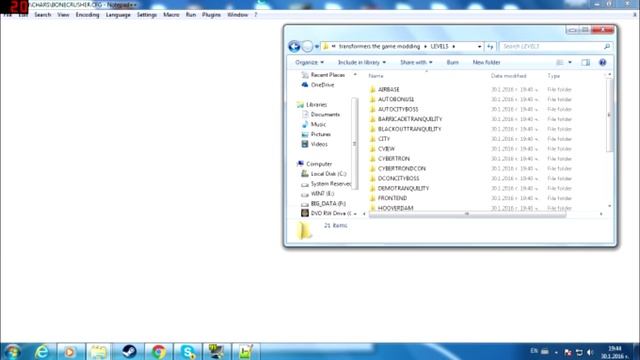Open address bar history dropdown
This screenshot has height=360, width=640.
tap(479, 47)
